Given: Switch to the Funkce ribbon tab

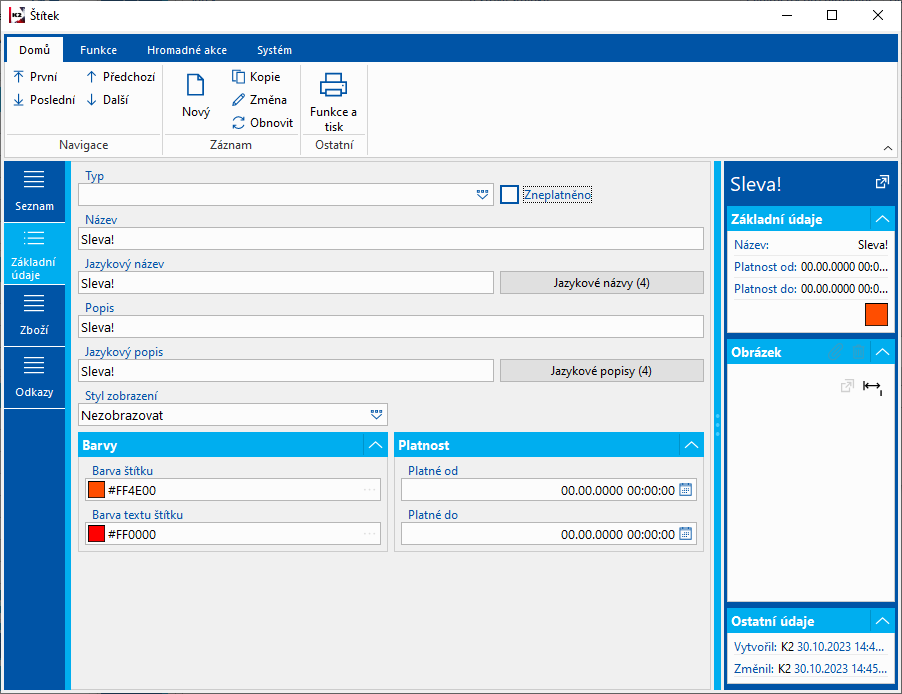Looking at the screenshot, I should [98, 50].
